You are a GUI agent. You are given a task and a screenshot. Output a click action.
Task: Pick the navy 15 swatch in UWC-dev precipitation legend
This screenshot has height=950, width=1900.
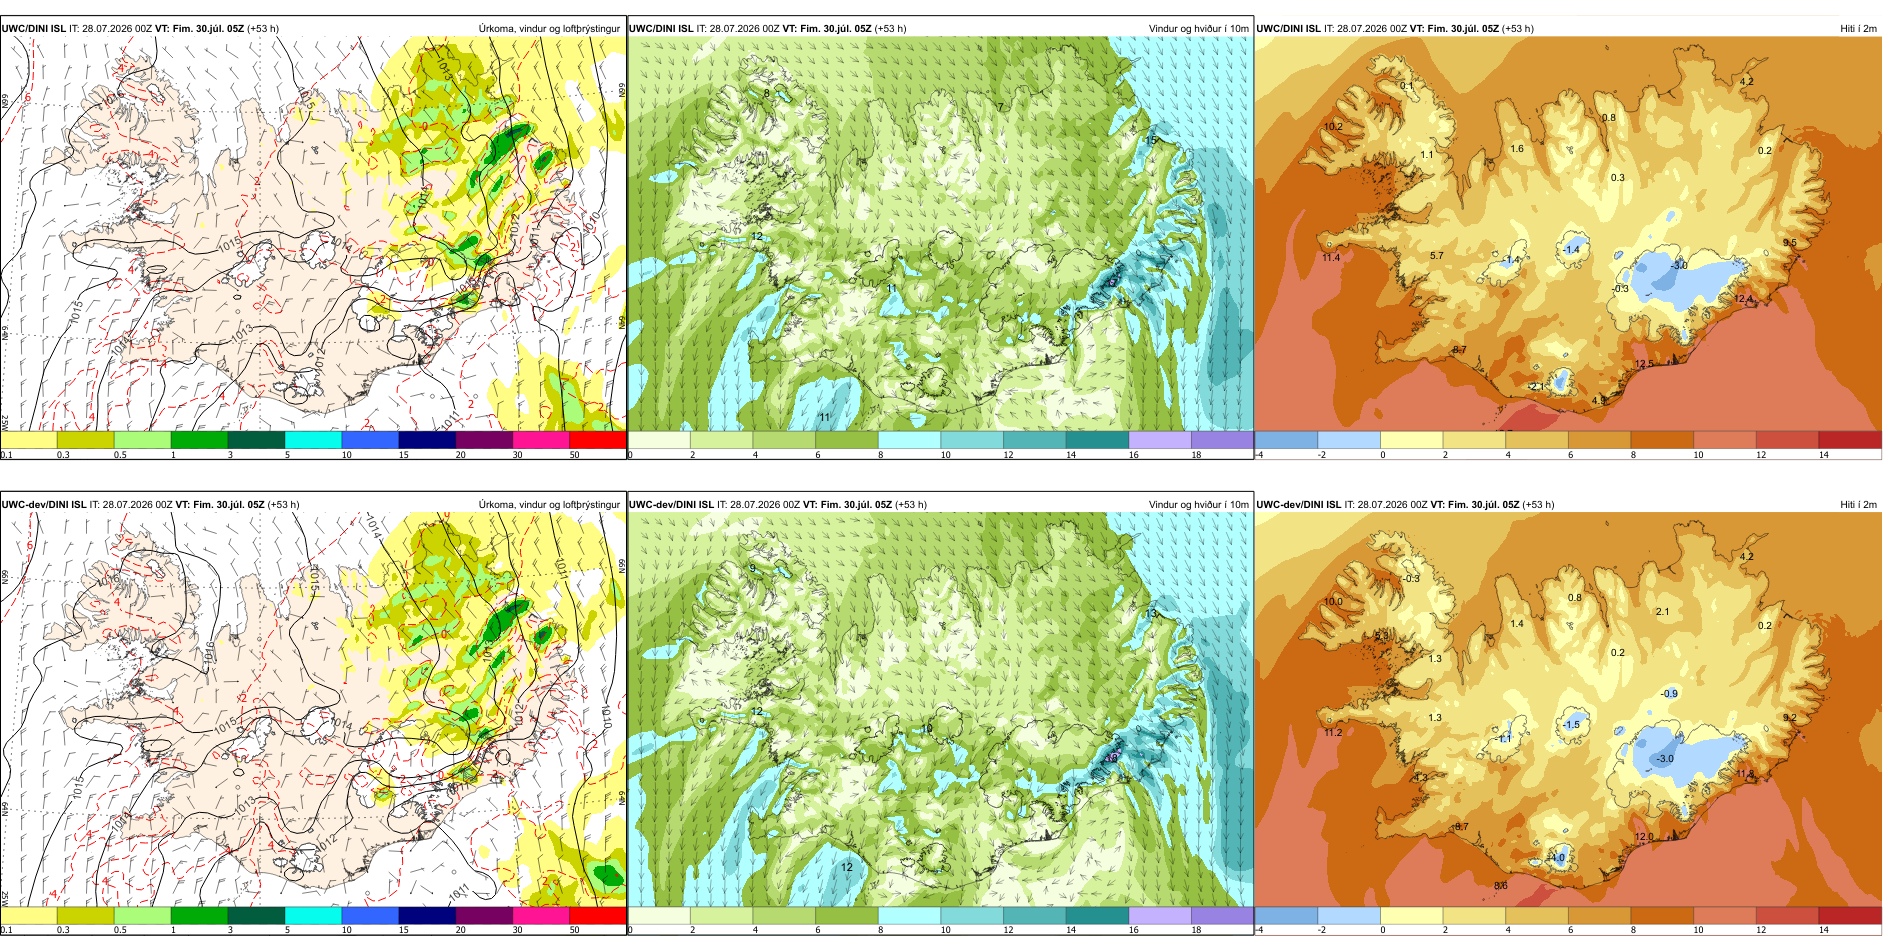427,916
